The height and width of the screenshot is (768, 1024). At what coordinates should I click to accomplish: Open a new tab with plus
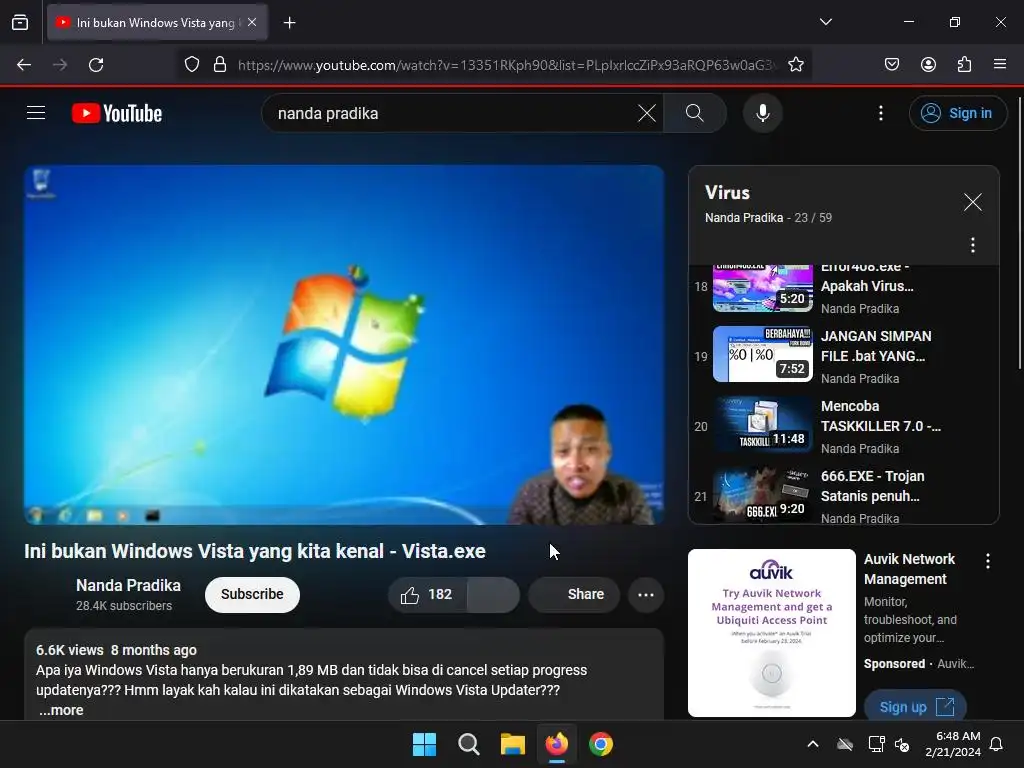click(x=289, y=23)
